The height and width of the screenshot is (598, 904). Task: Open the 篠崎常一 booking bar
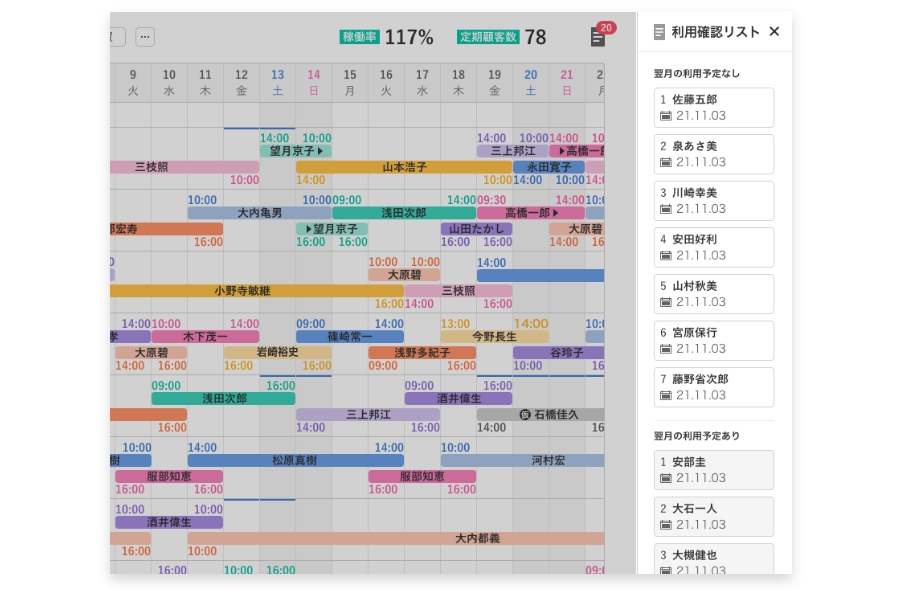coord(350,336)
